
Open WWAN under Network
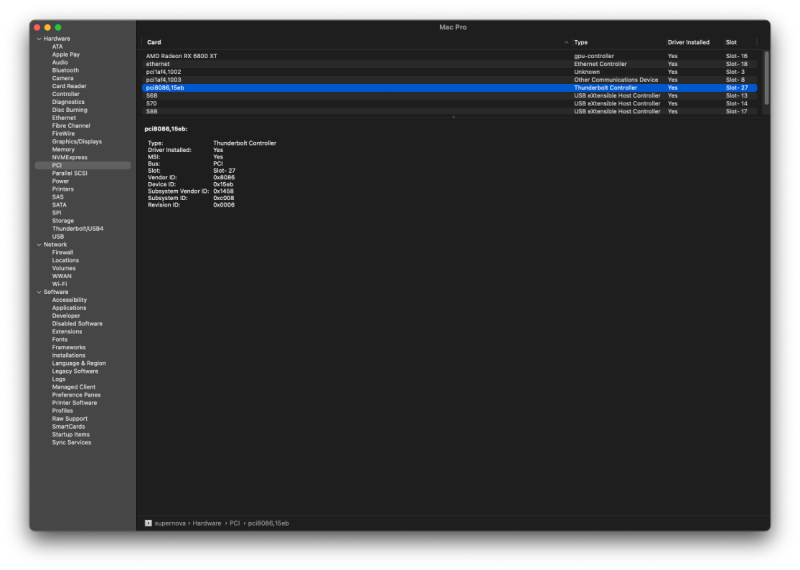pos(62,276)
